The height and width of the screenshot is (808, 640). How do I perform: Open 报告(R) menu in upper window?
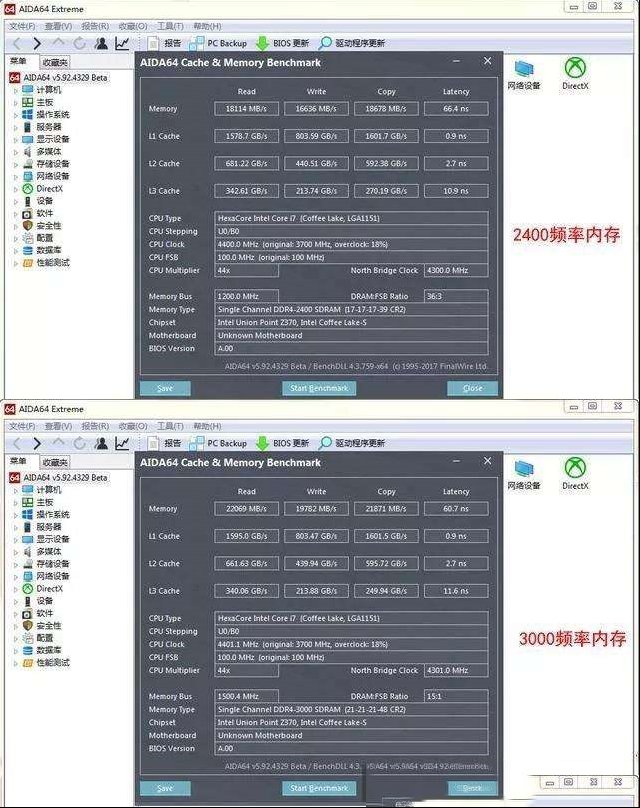click(95, 26)
